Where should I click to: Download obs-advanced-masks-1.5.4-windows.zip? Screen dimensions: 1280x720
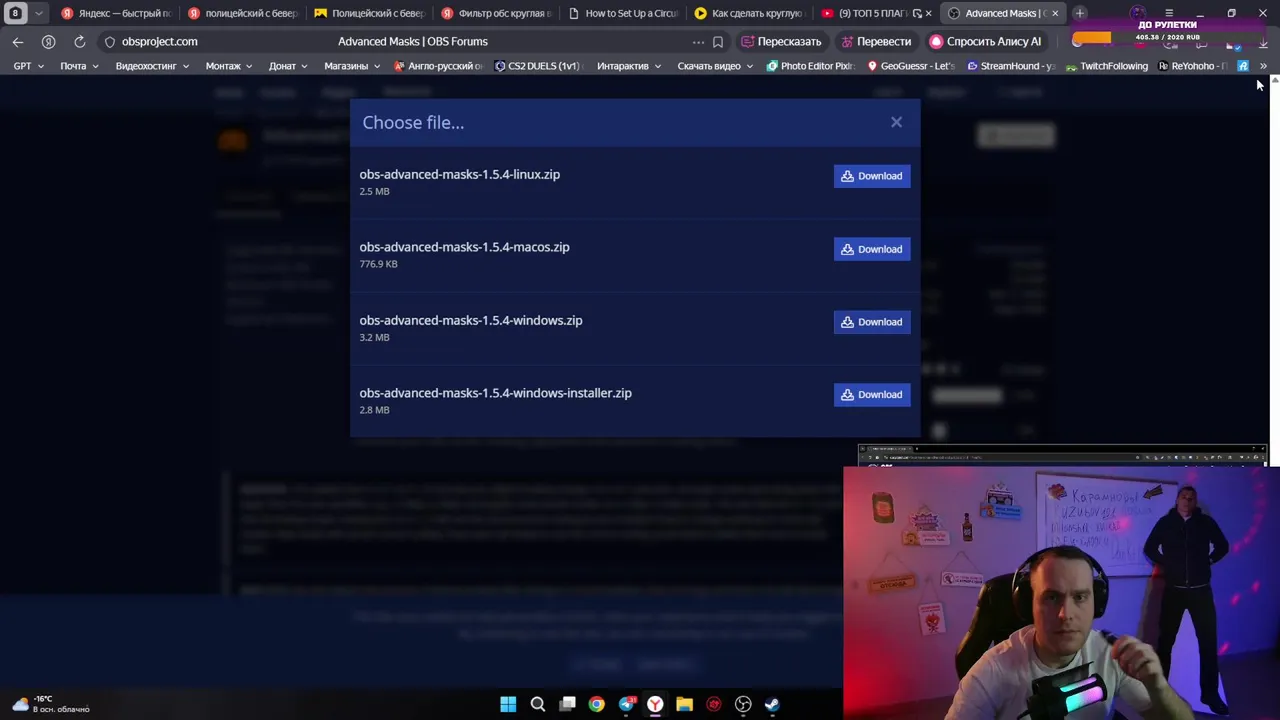(872, 322)
